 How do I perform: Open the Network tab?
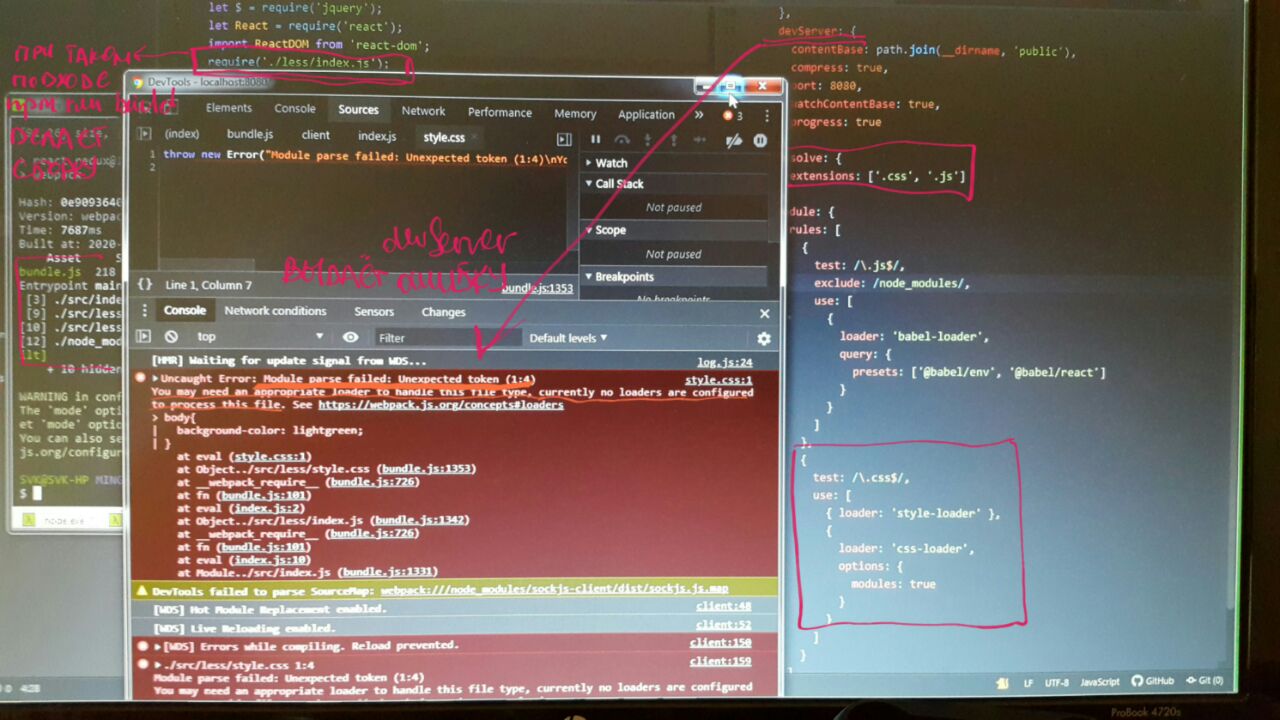(423, 111)
